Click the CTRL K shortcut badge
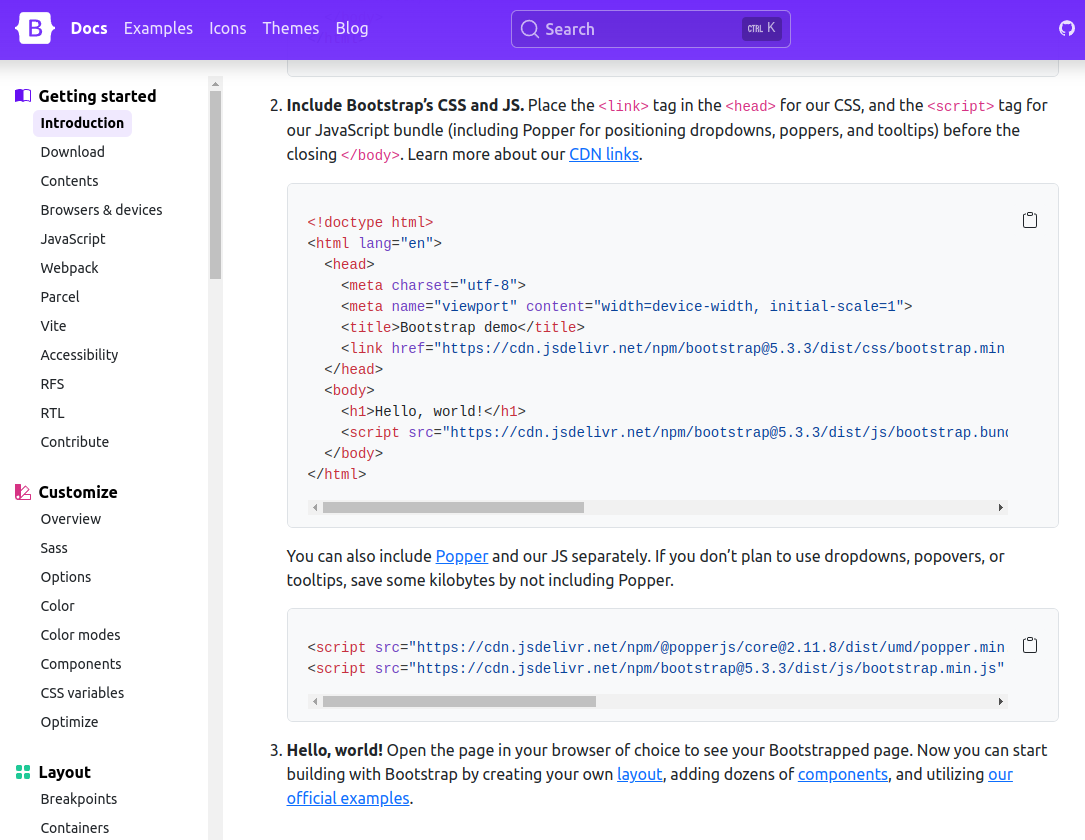Screen dimensions: 1085x840 (x=761, y=28)
